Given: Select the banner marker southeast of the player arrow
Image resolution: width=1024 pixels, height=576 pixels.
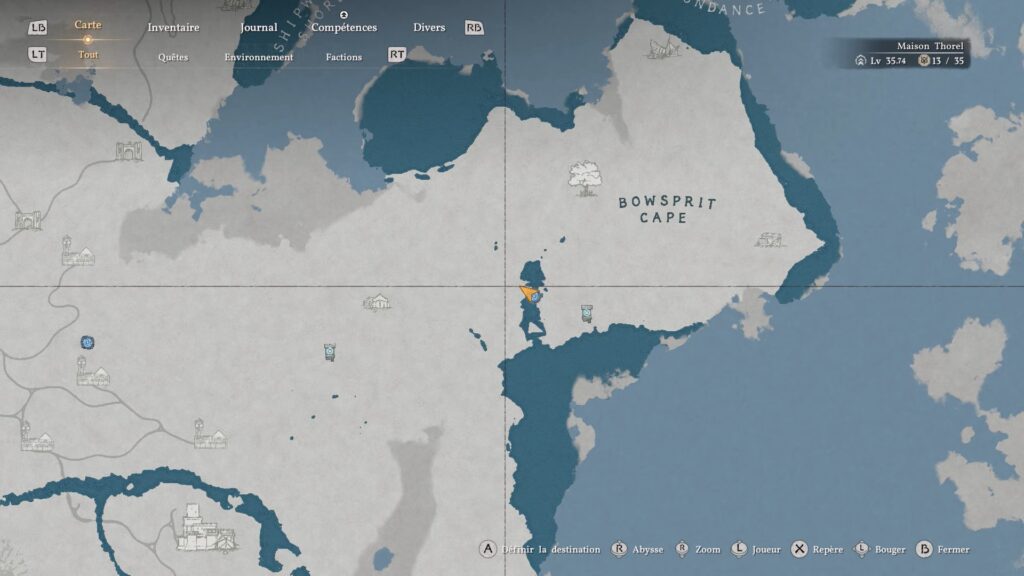Looking at the screenshot, I should [x=586, y=314].
